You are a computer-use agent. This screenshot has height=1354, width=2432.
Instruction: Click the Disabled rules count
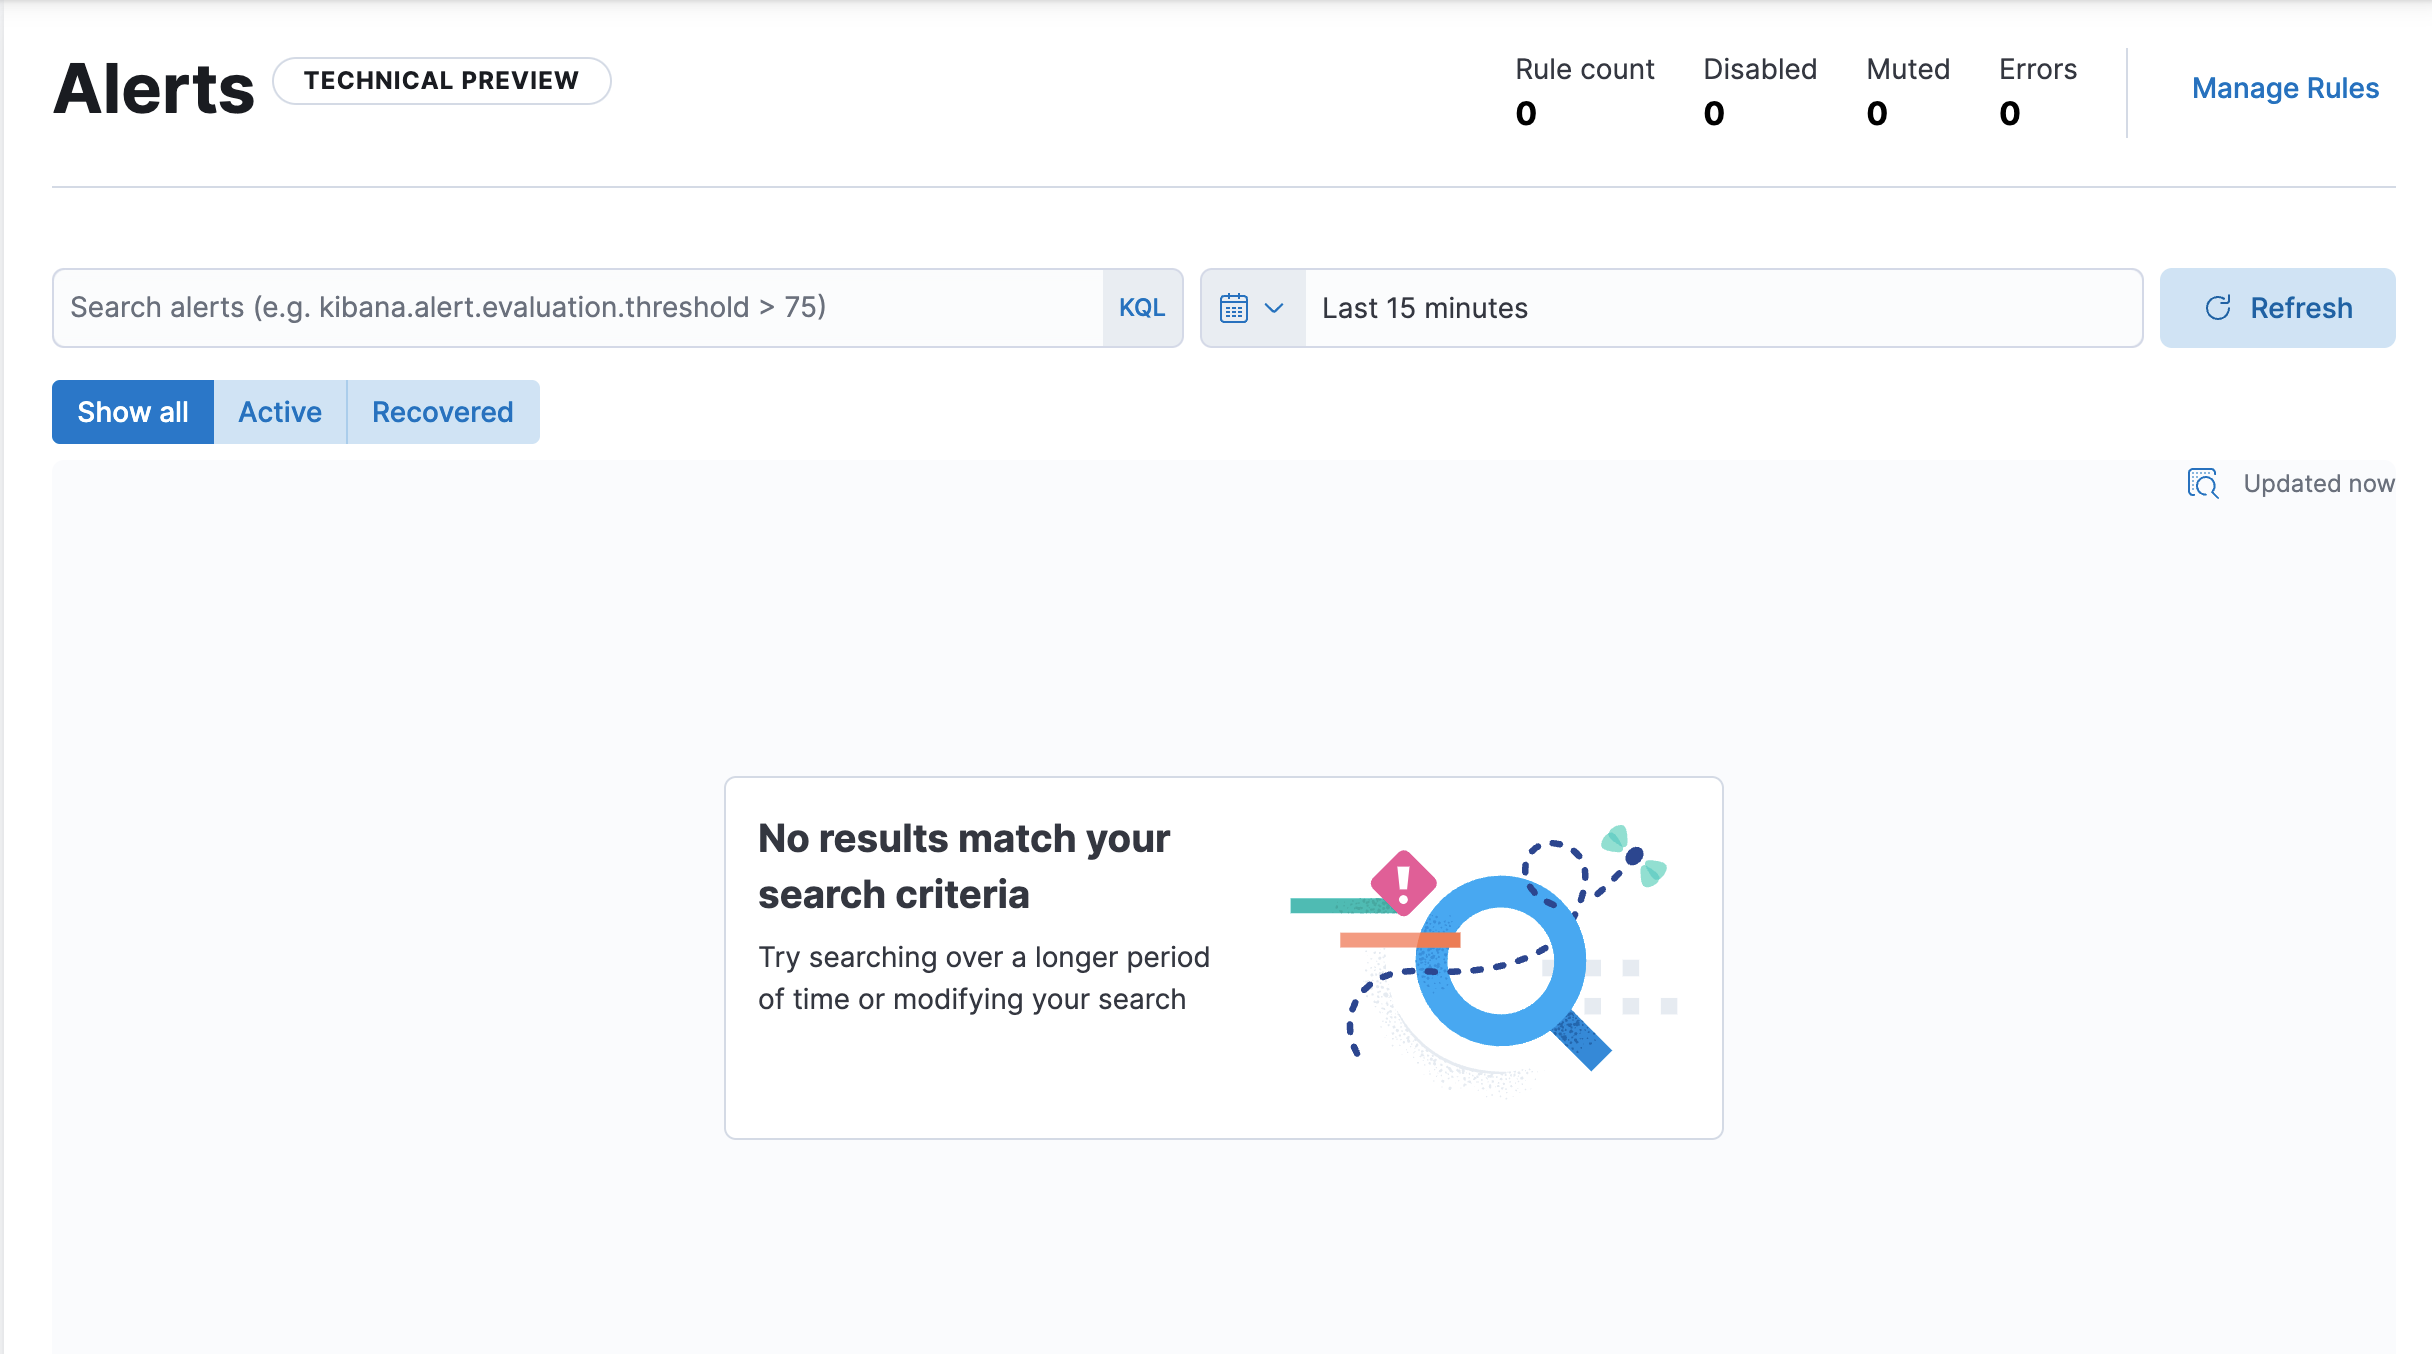coord(1714,113)
